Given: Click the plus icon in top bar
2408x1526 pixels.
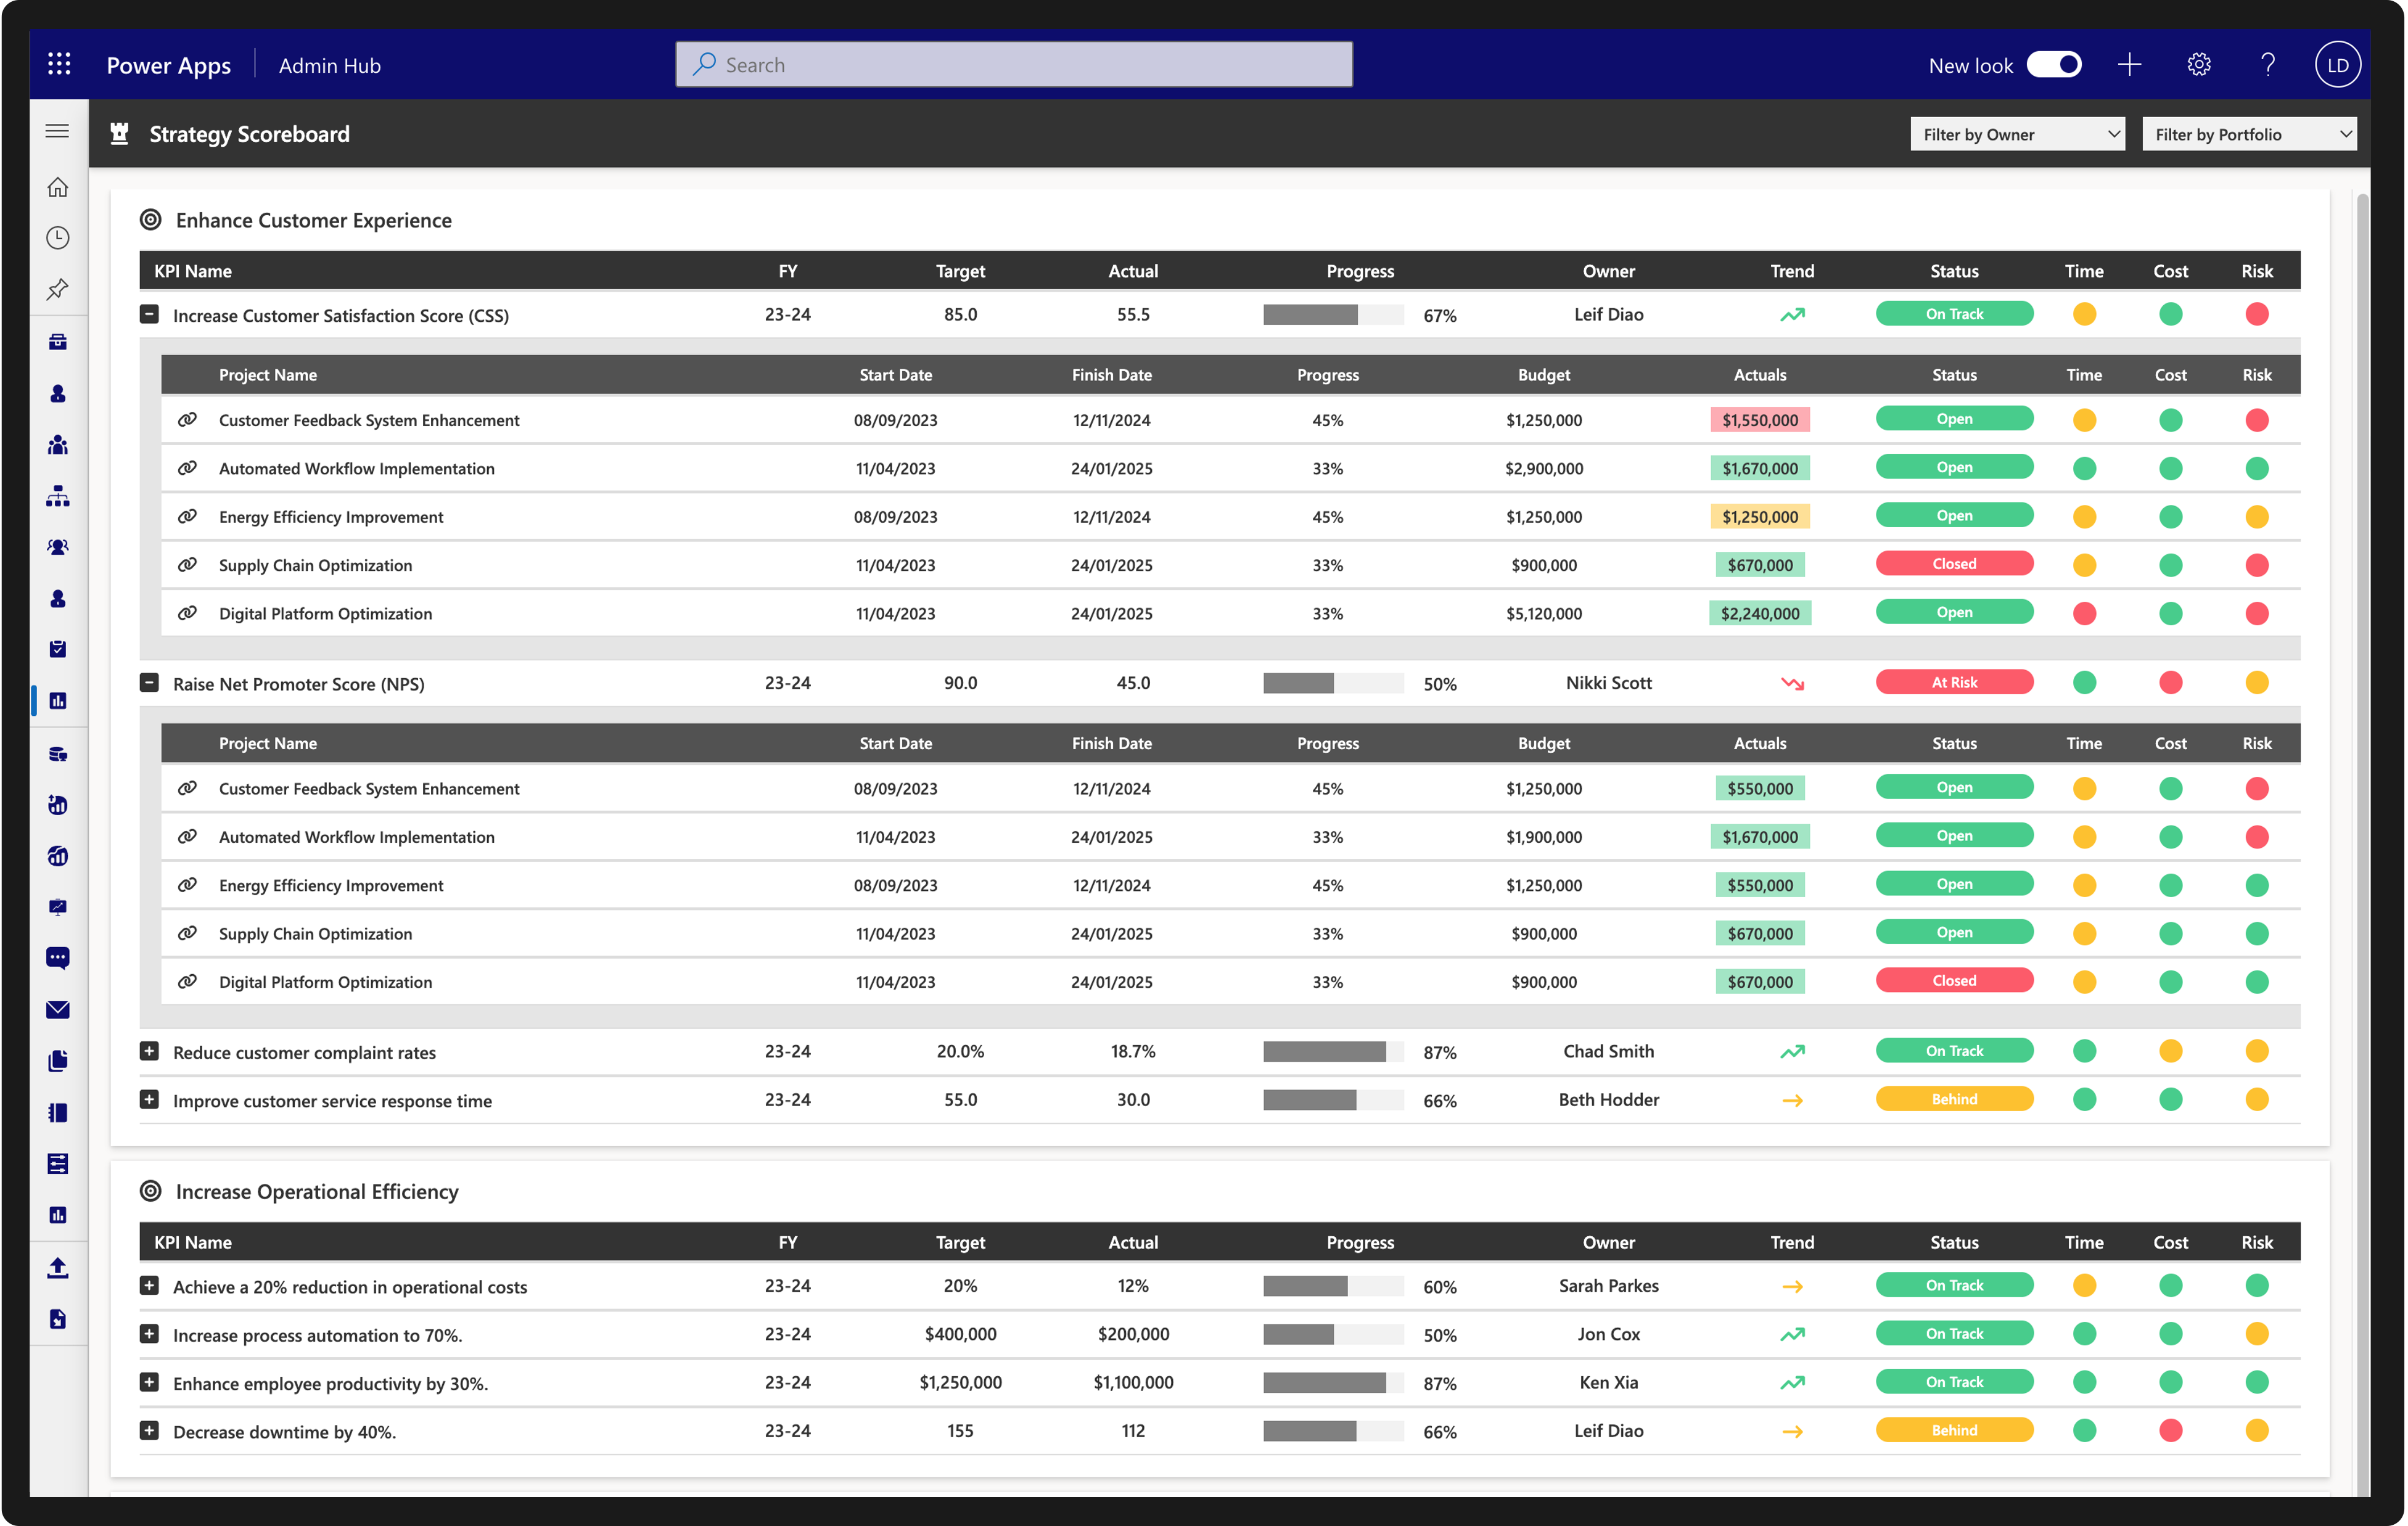Looking at the screenshot, I should 2129,65.
